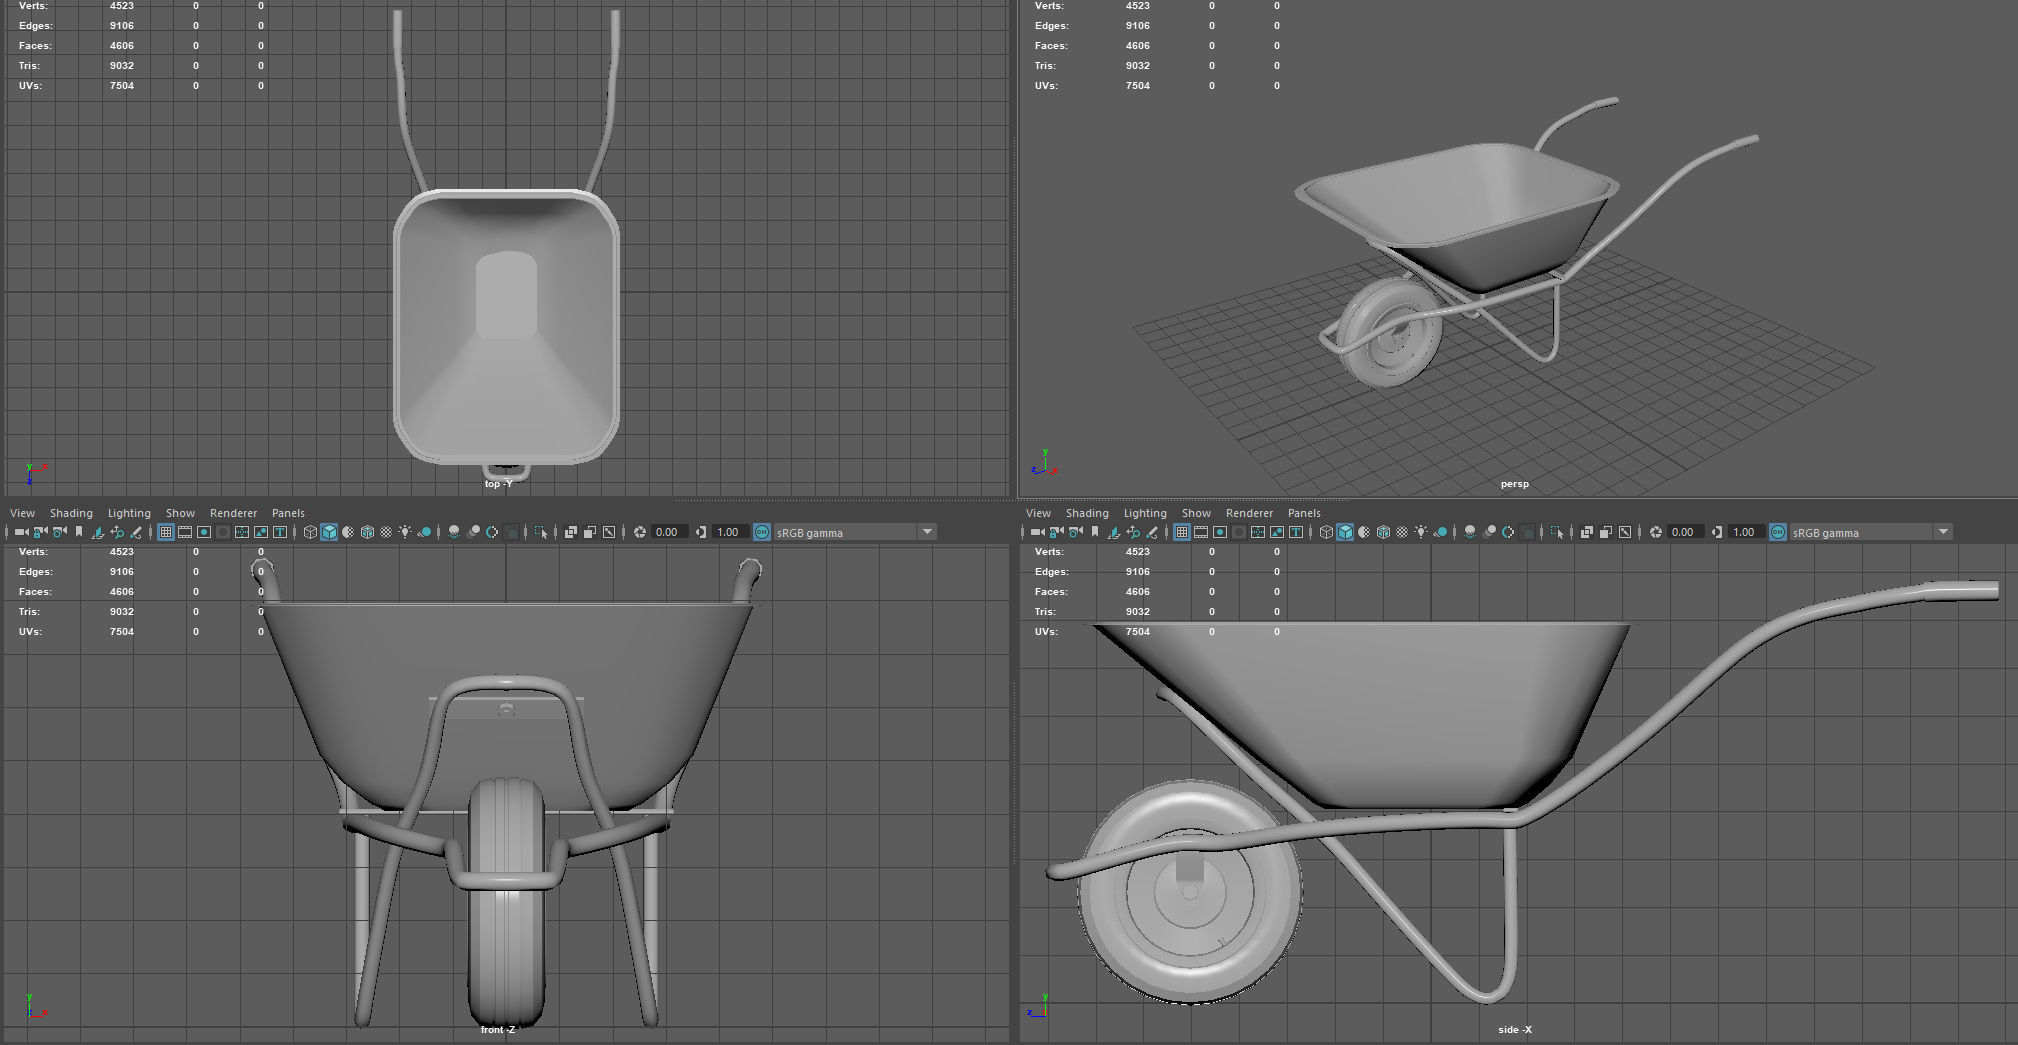Toggle Multisample Anti-aliasing in front view toolbar

[492, 532]
